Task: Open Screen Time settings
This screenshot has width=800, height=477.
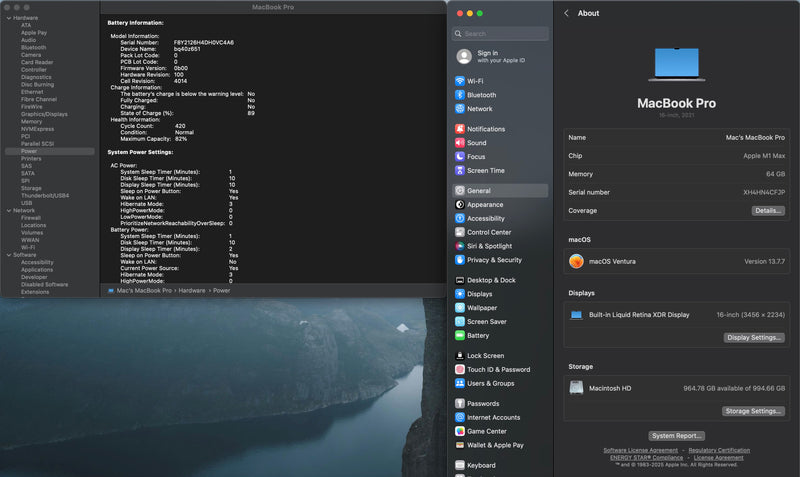Action: click(x=485, y=171)
